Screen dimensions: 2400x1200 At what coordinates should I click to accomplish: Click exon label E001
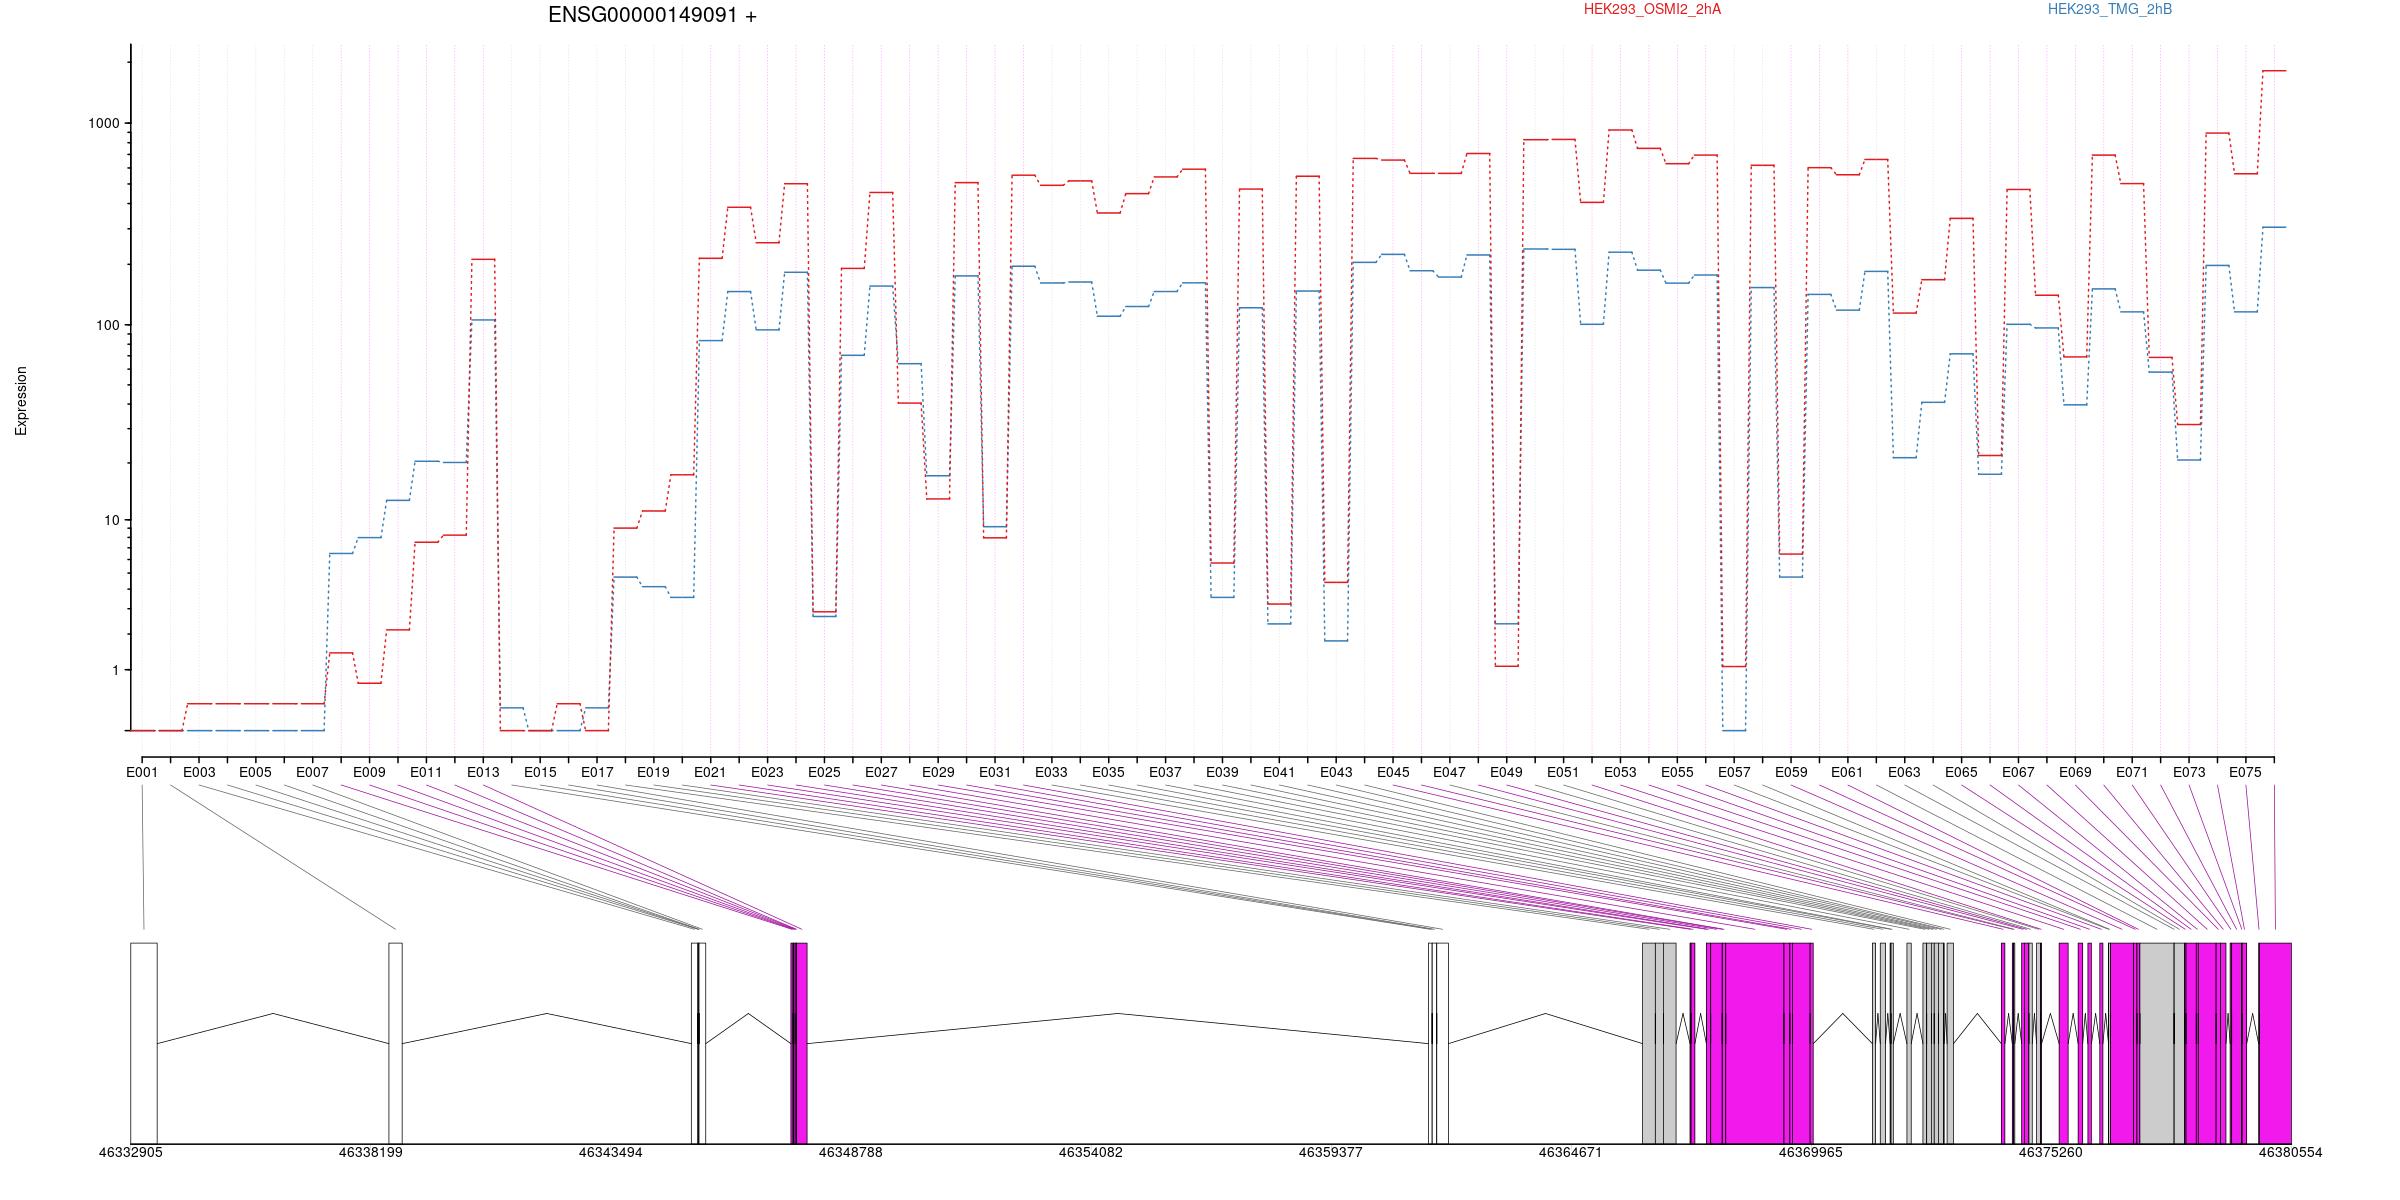point(142,772)
